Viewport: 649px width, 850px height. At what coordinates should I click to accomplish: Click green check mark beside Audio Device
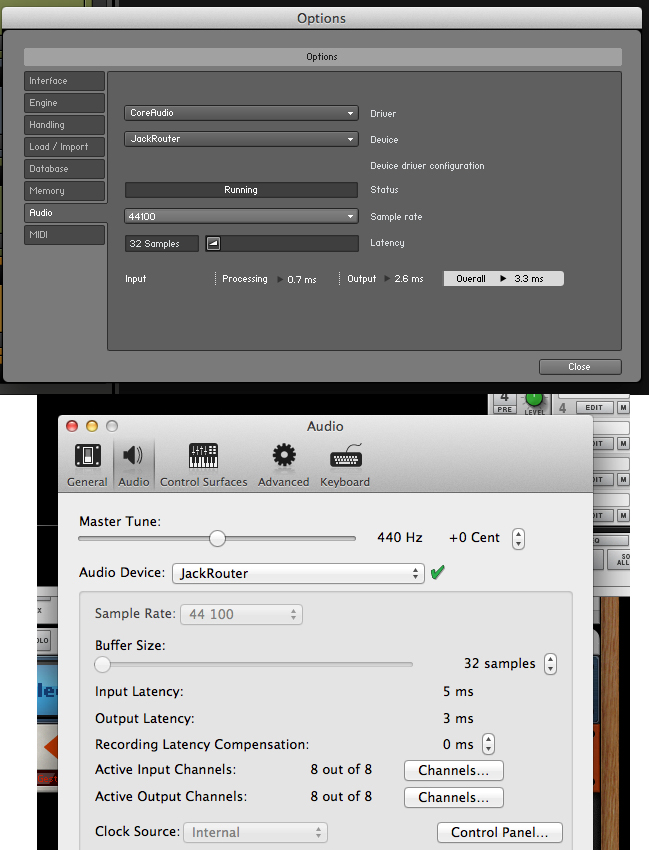[438, 572]
